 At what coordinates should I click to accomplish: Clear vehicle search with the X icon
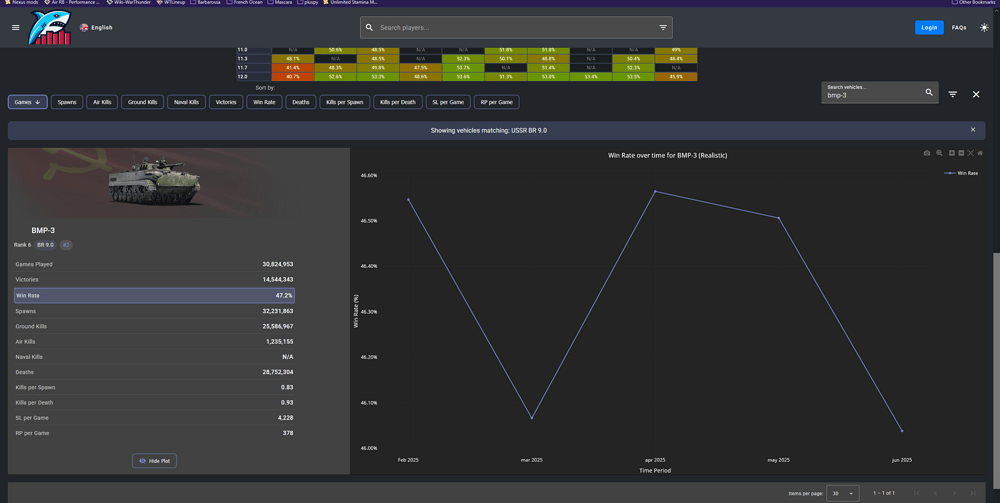(x=976, y=94)
